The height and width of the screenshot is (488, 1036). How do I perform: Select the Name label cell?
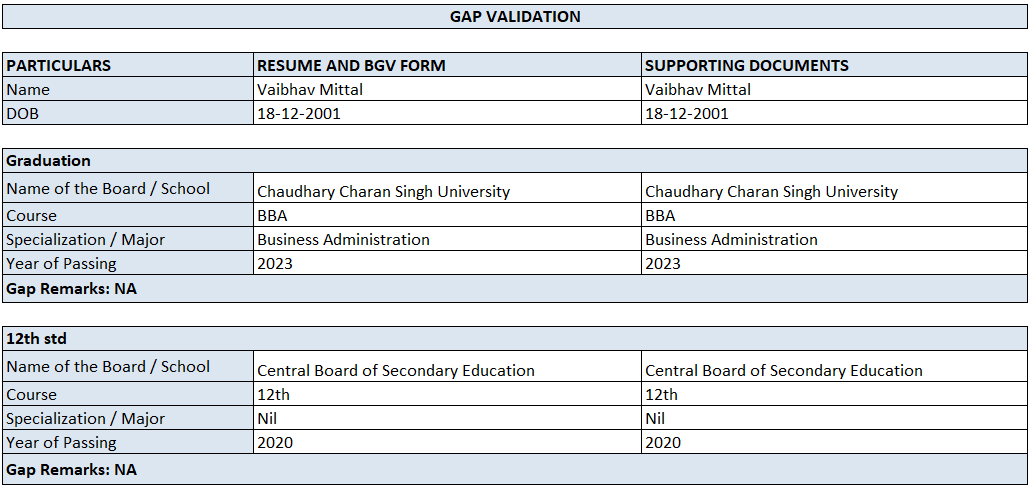tap(28, 90)
